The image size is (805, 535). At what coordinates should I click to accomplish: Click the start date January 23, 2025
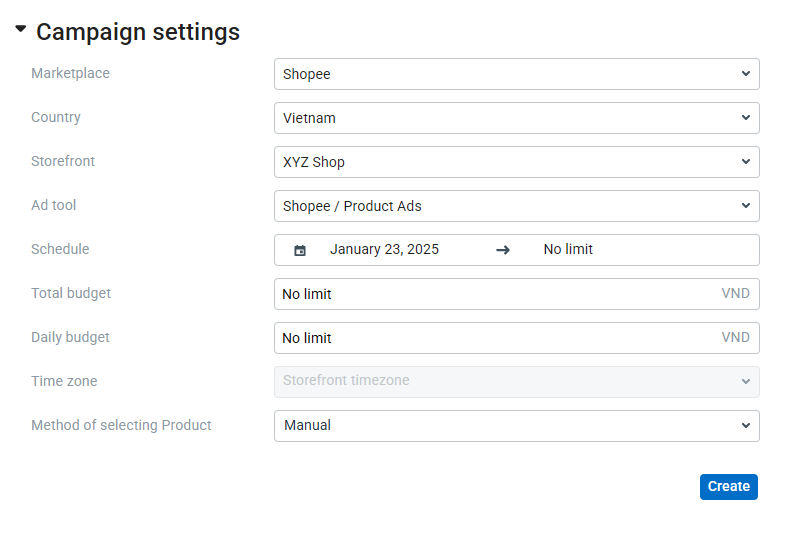pyautogui.click(x=384, y=250)
